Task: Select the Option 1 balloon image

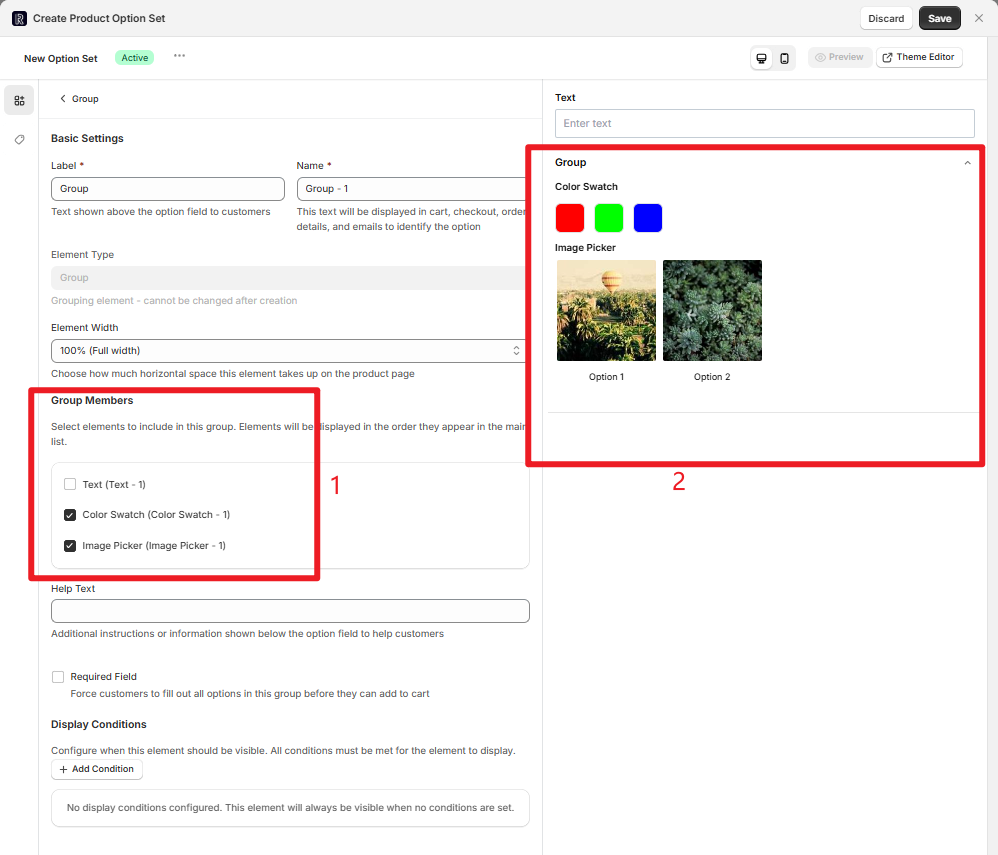Action: click(x=606, y=310)
